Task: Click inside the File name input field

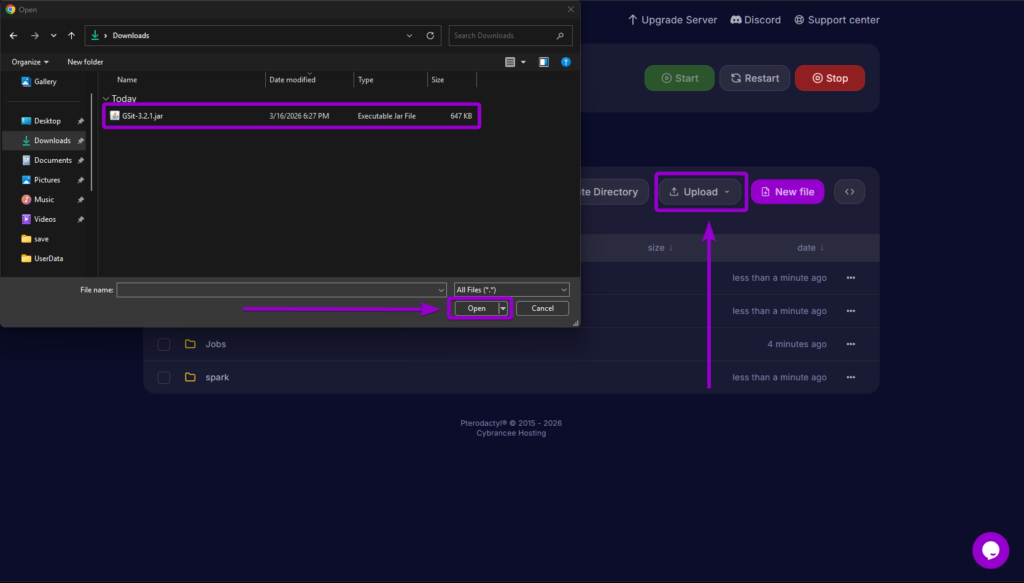Action: (280, 289)
